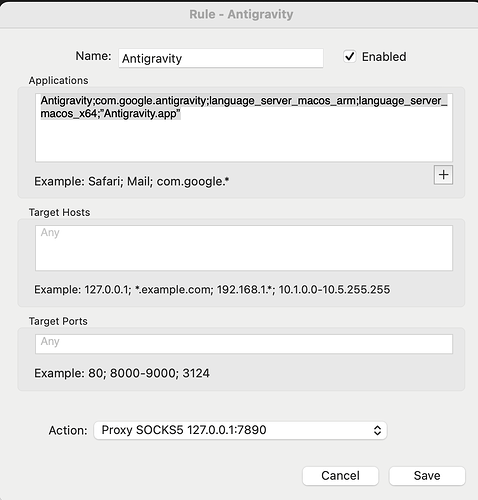
Task: Click the 'Action:' label
Action: click(x=68, y=430)
